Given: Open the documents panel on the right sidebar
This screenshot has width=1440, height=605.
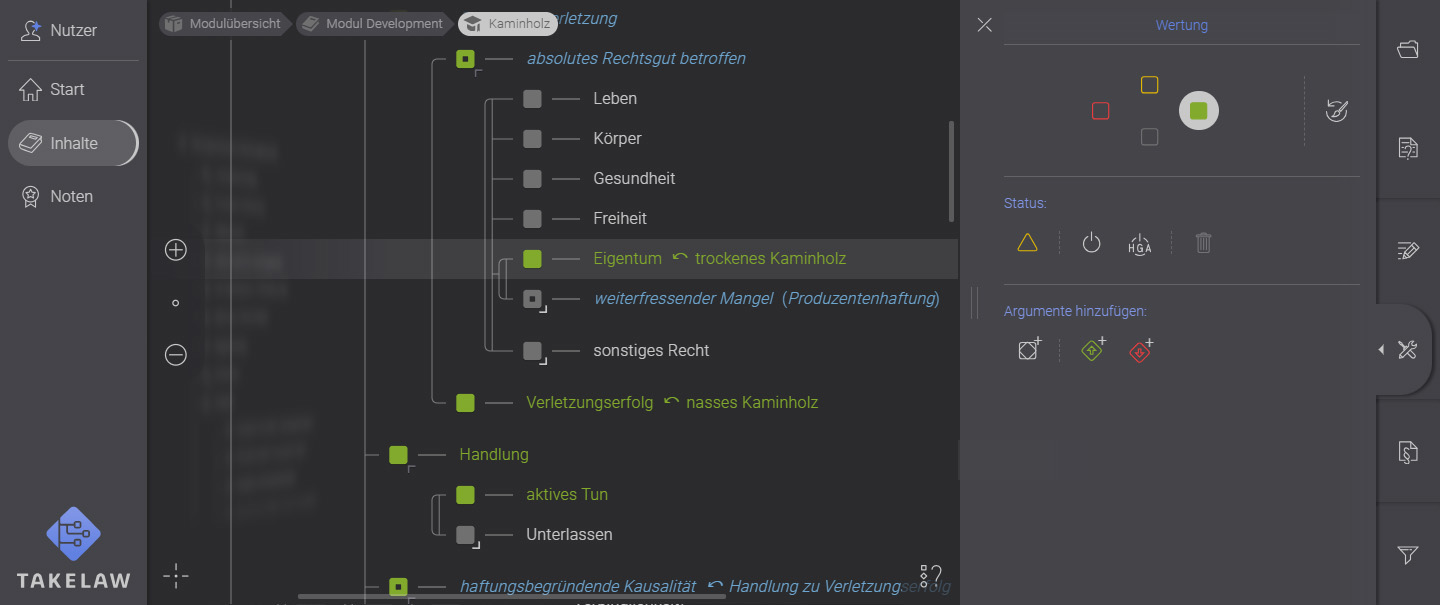Looking at the screenshot, I should [x=1407, y=146].
